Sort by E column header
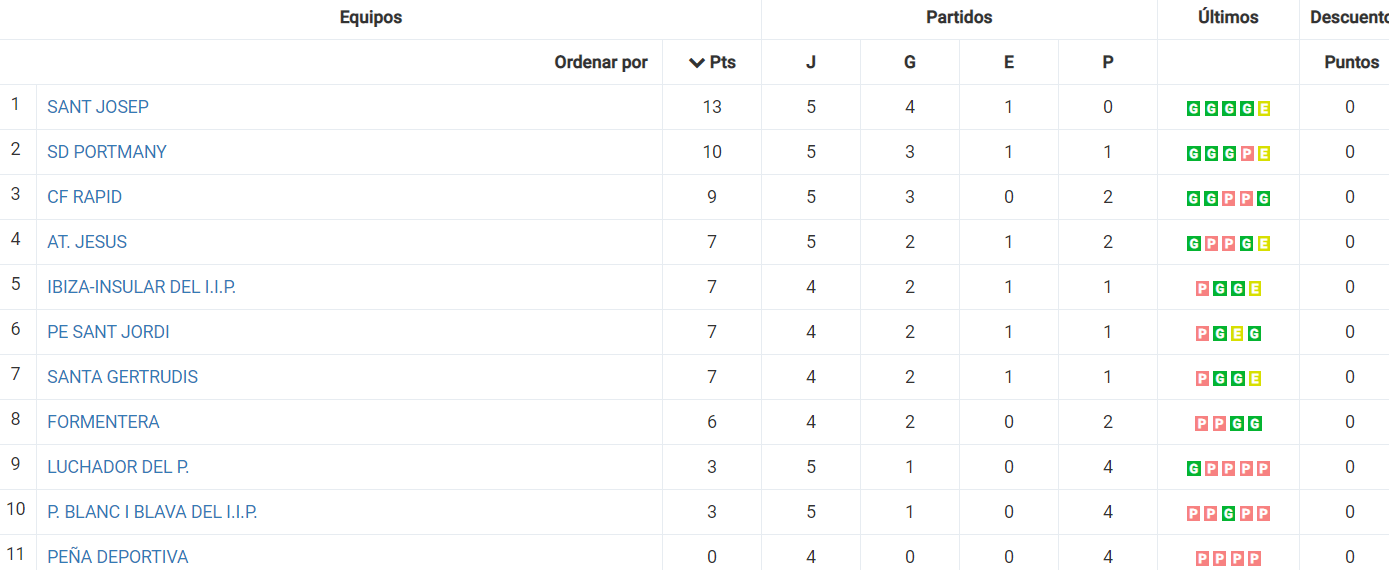The image size is (1389, 570). (x=1009, y=62)
